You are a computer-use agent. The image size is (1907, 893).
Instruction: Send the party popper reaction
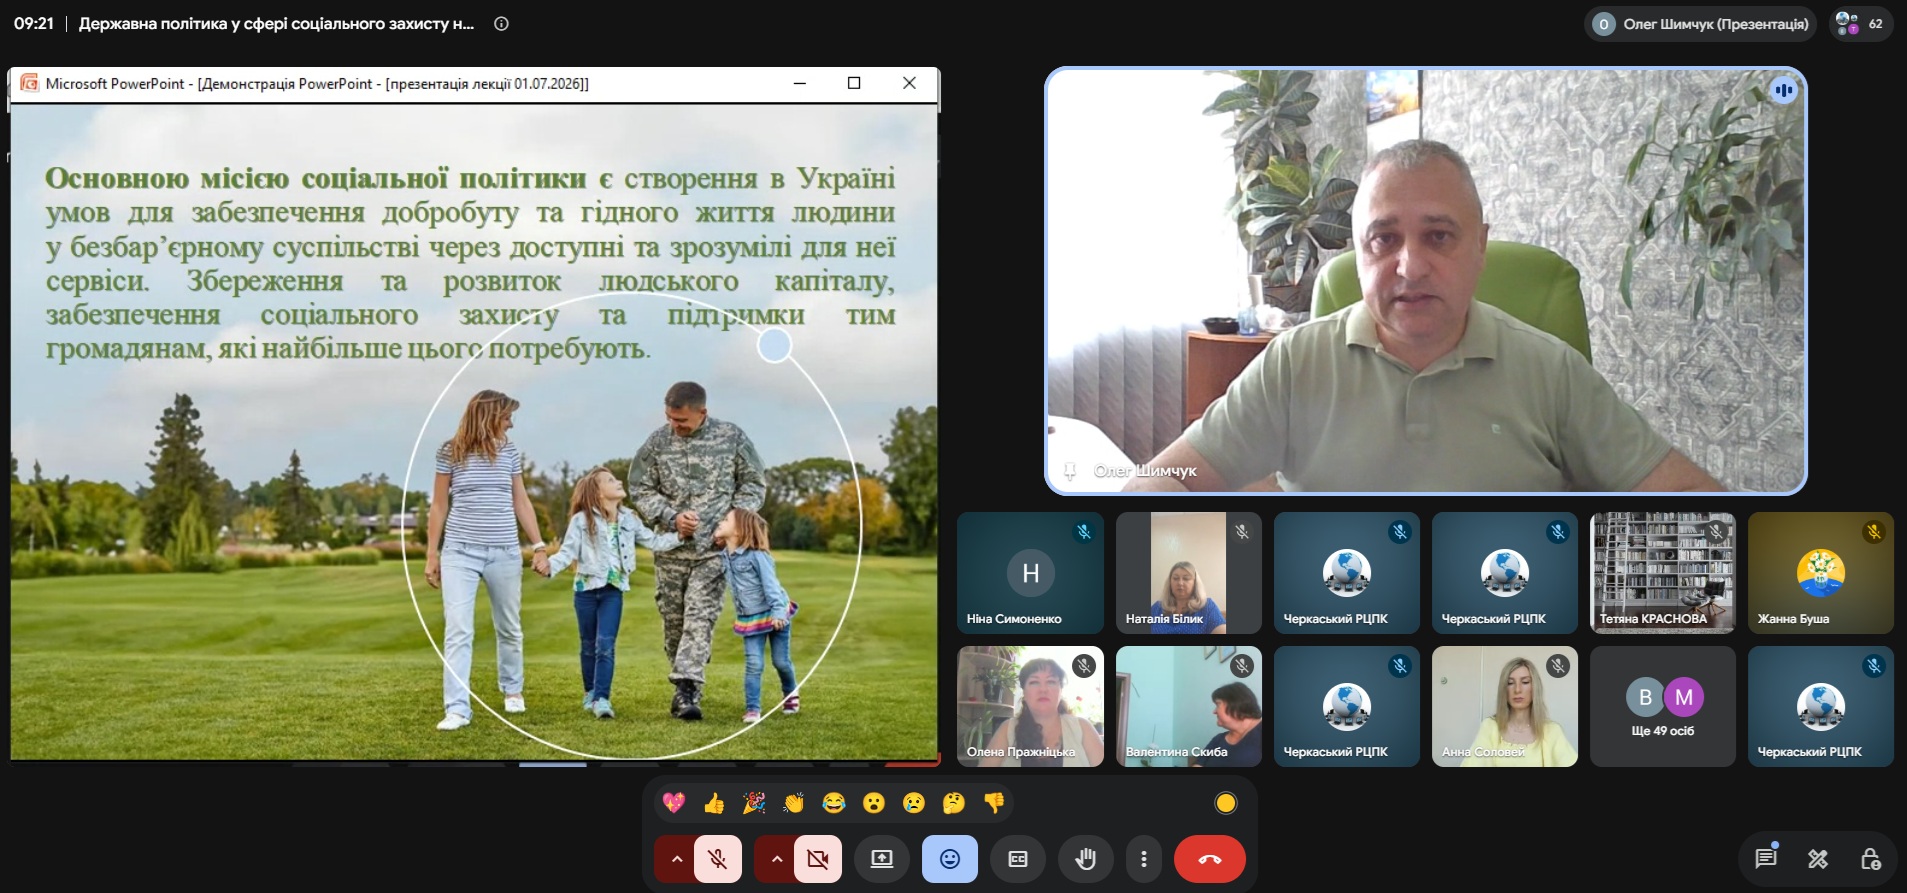754,803
